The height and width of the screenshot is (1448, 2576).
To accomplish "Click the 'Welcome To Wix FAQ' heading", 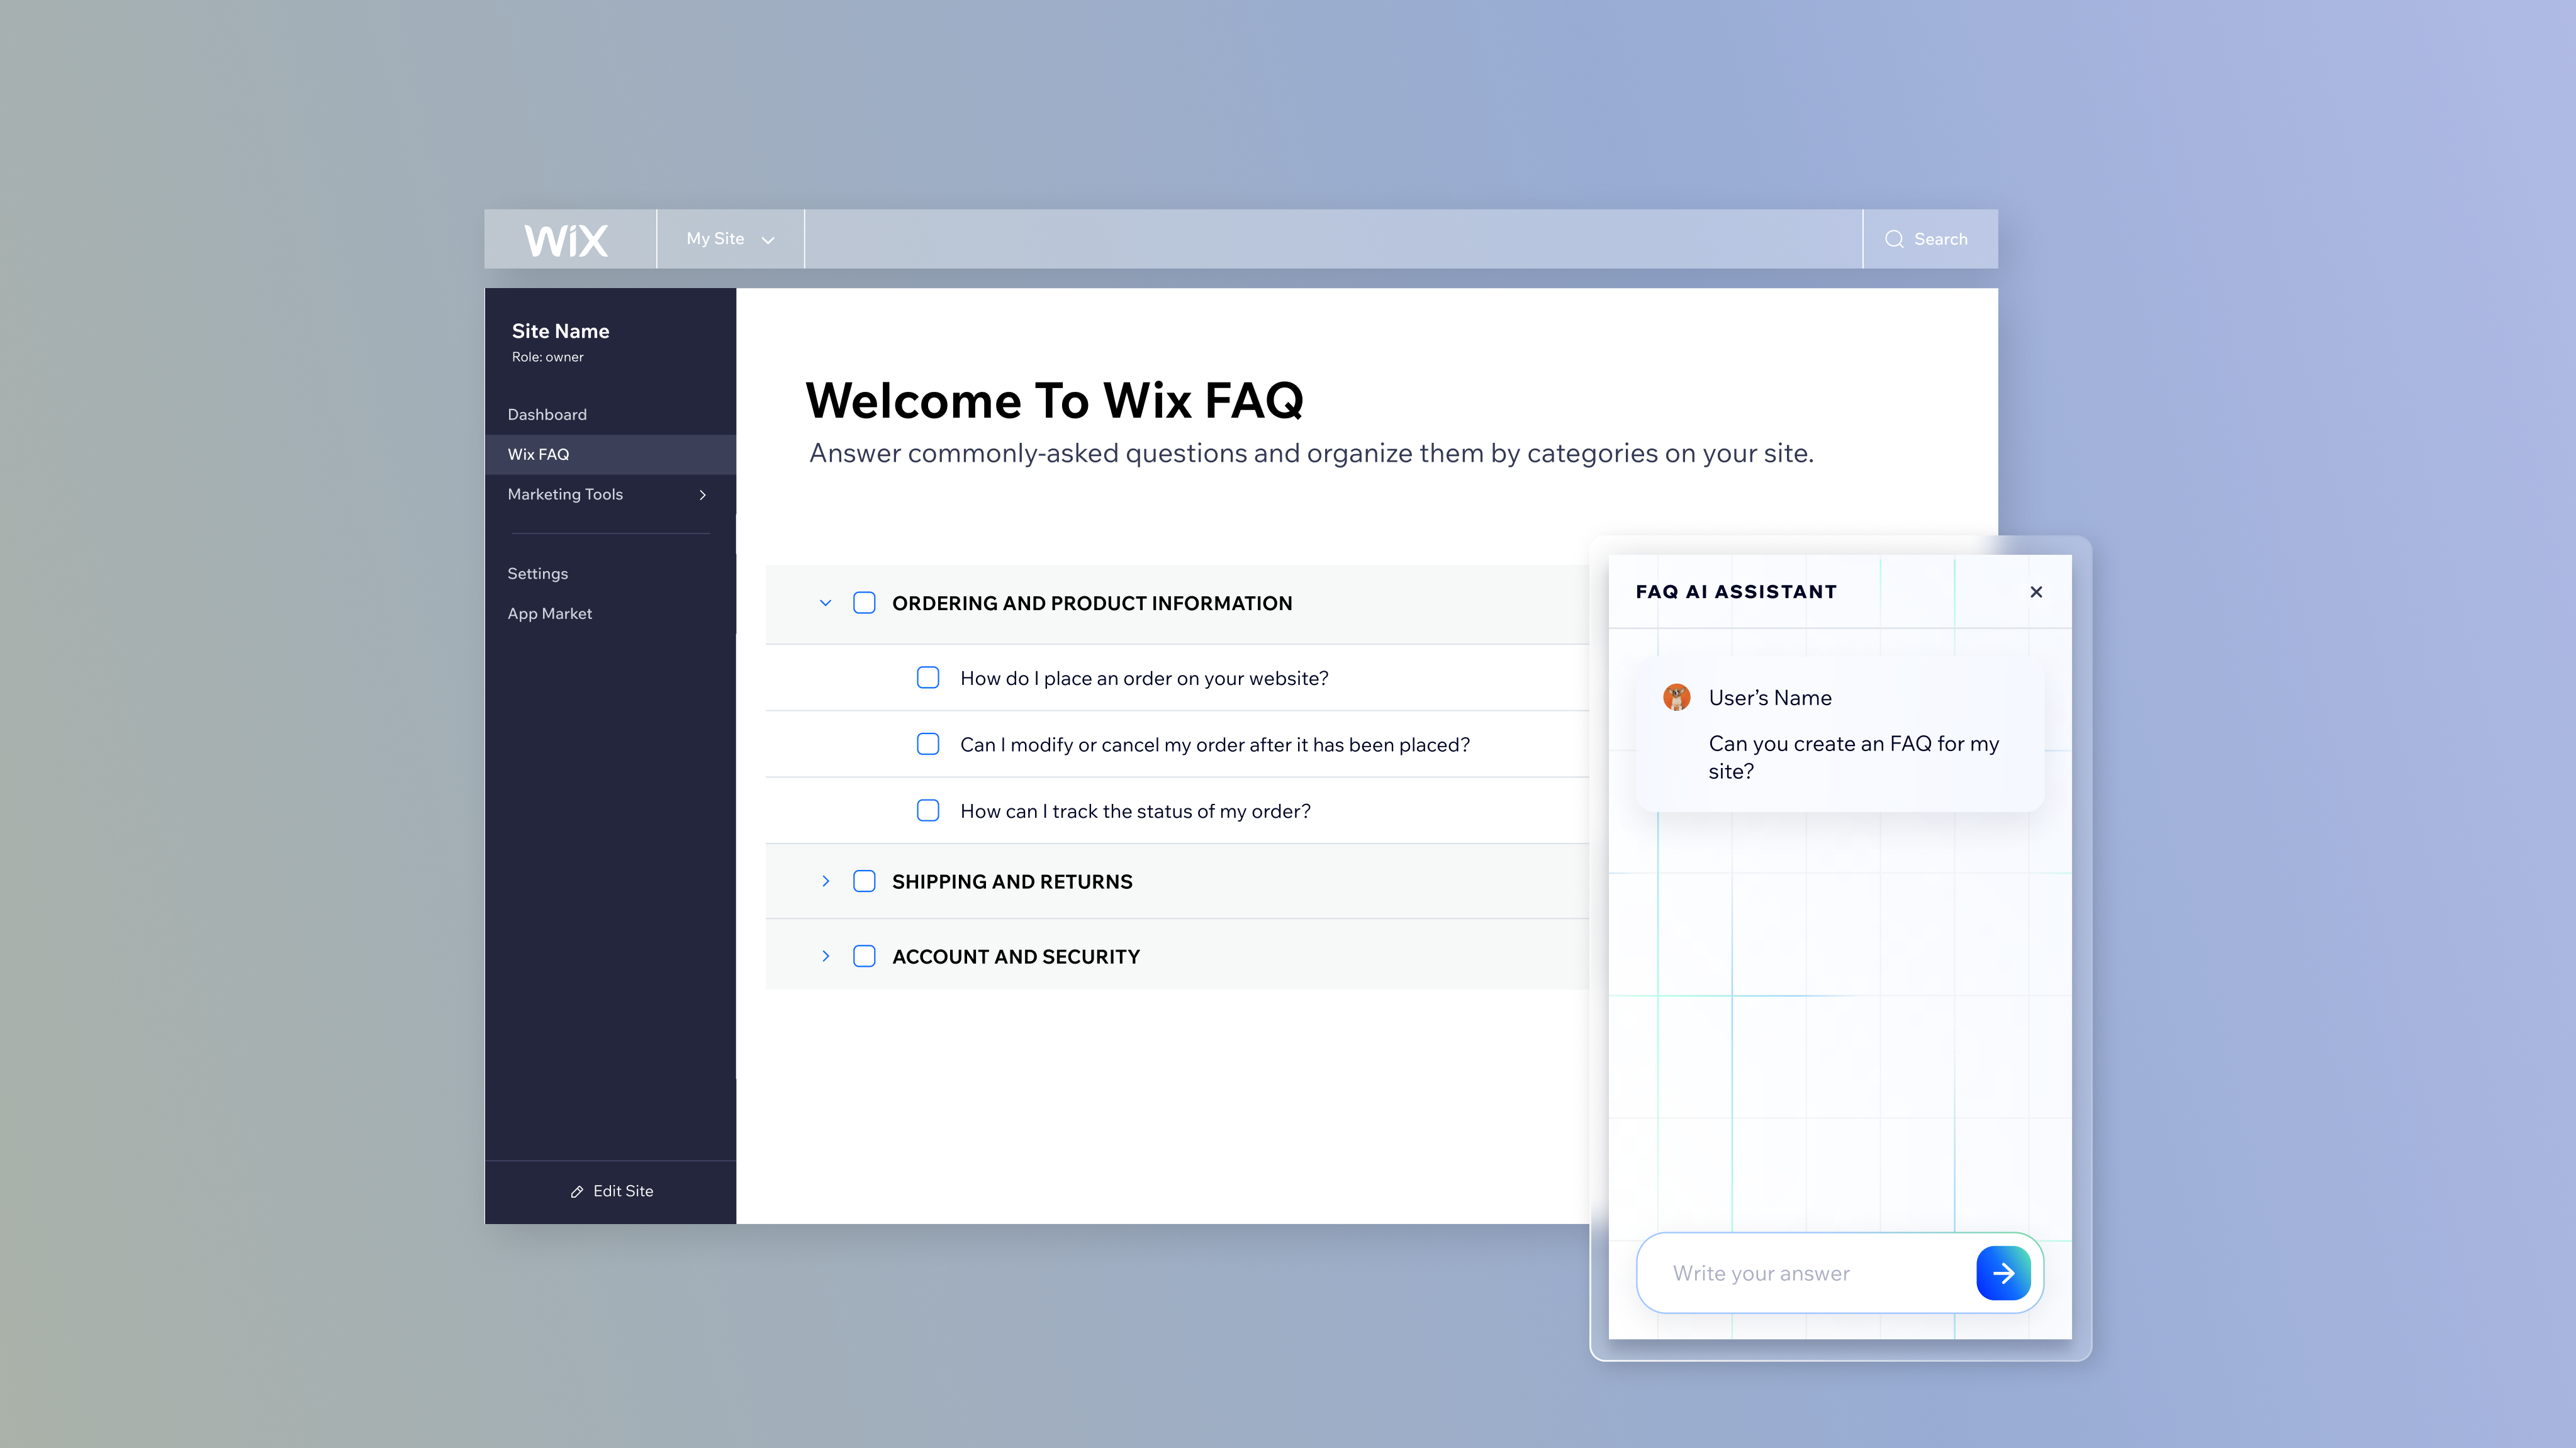I will (x=1054, y=400).
